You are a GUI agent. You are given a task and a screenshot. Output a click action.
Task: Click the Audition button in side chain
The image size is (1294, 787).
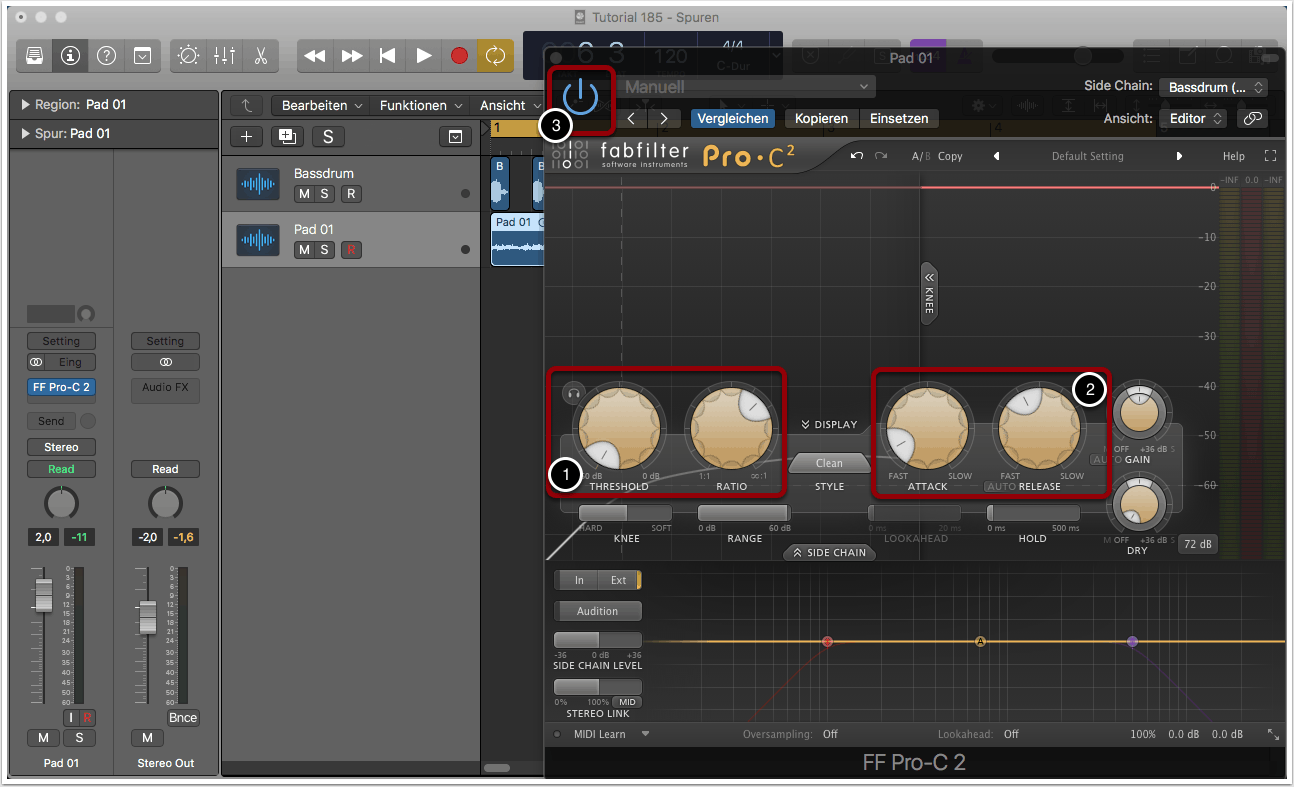(x=597, y=611)
